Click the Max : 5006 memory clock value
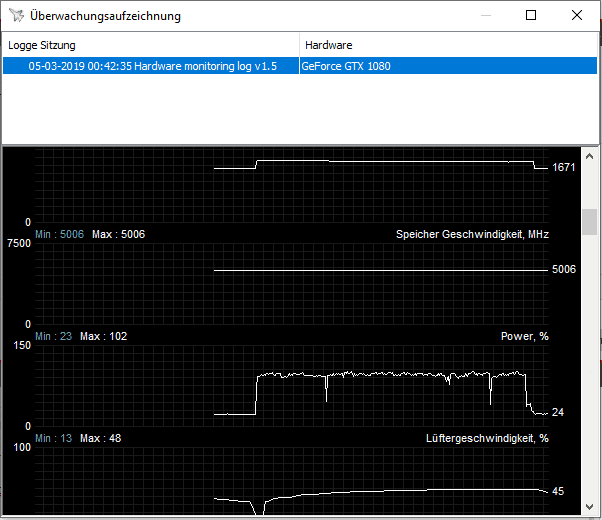Image resolution: width=602 pixels, height=520 pixels. pyautogui.click(x=118, y=234)
